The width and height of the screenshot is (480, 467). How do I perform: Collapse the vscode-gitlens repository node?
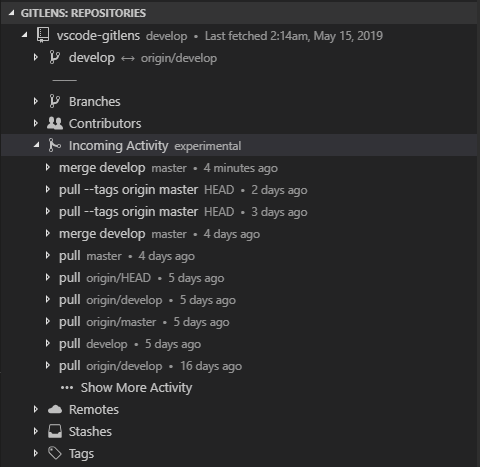25,35
